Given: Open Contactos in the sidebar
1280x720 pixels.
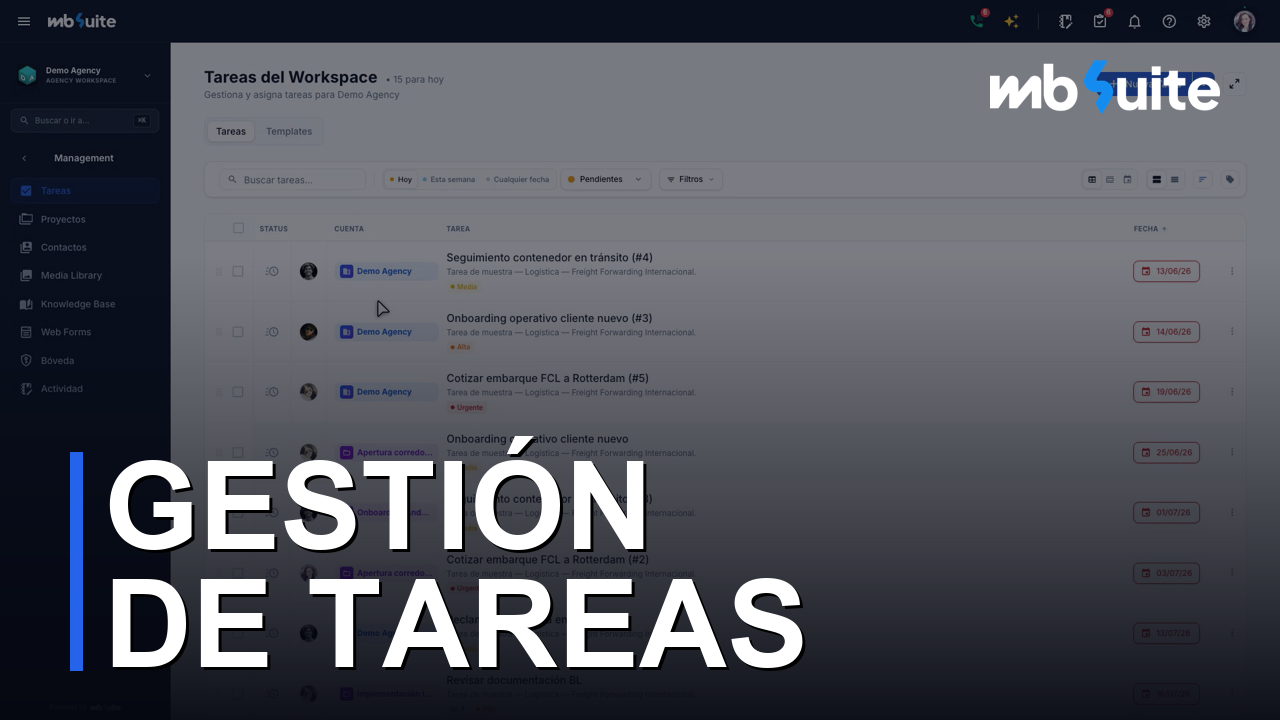Looking at the screenshot, I should coord(85,247).
